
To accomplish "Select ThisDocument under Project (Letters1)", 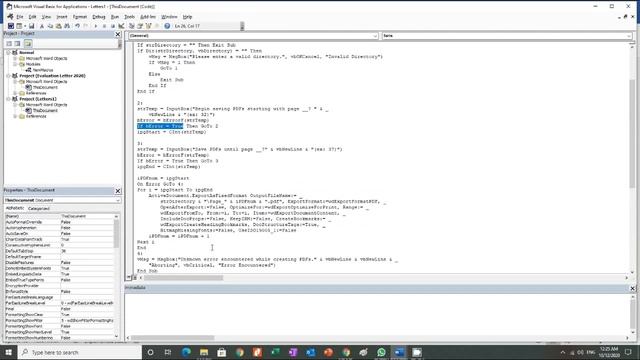I will pos(45,111).
